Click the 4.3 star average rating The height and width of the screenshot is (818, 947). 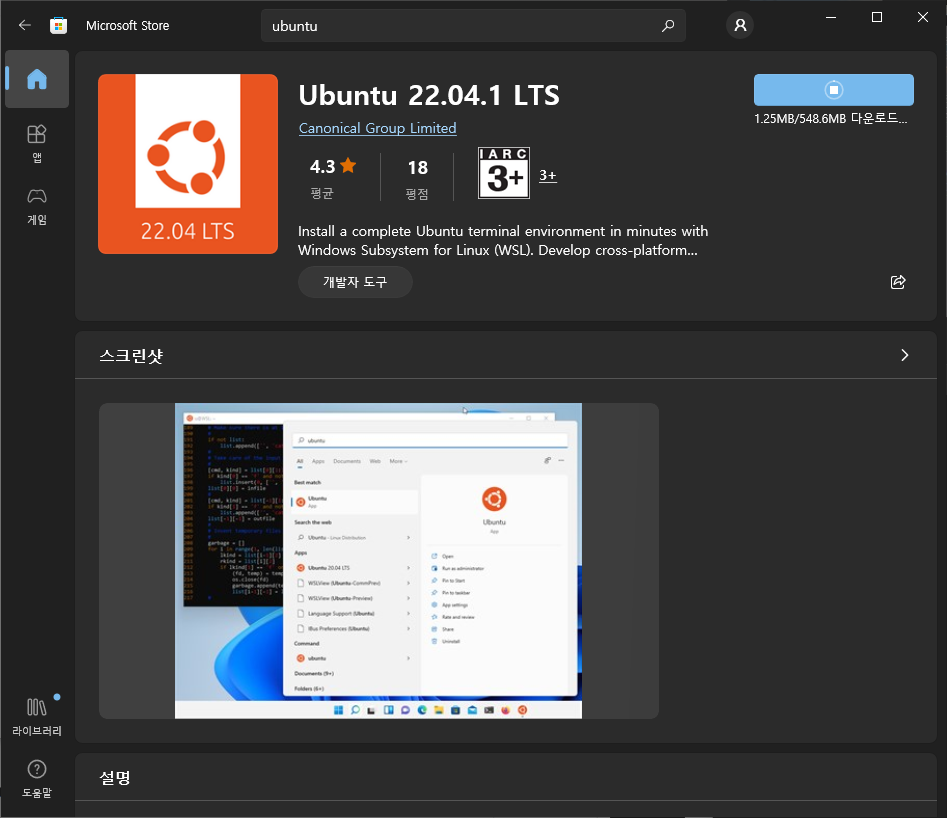pyautogui.click(x=332, y=178)
